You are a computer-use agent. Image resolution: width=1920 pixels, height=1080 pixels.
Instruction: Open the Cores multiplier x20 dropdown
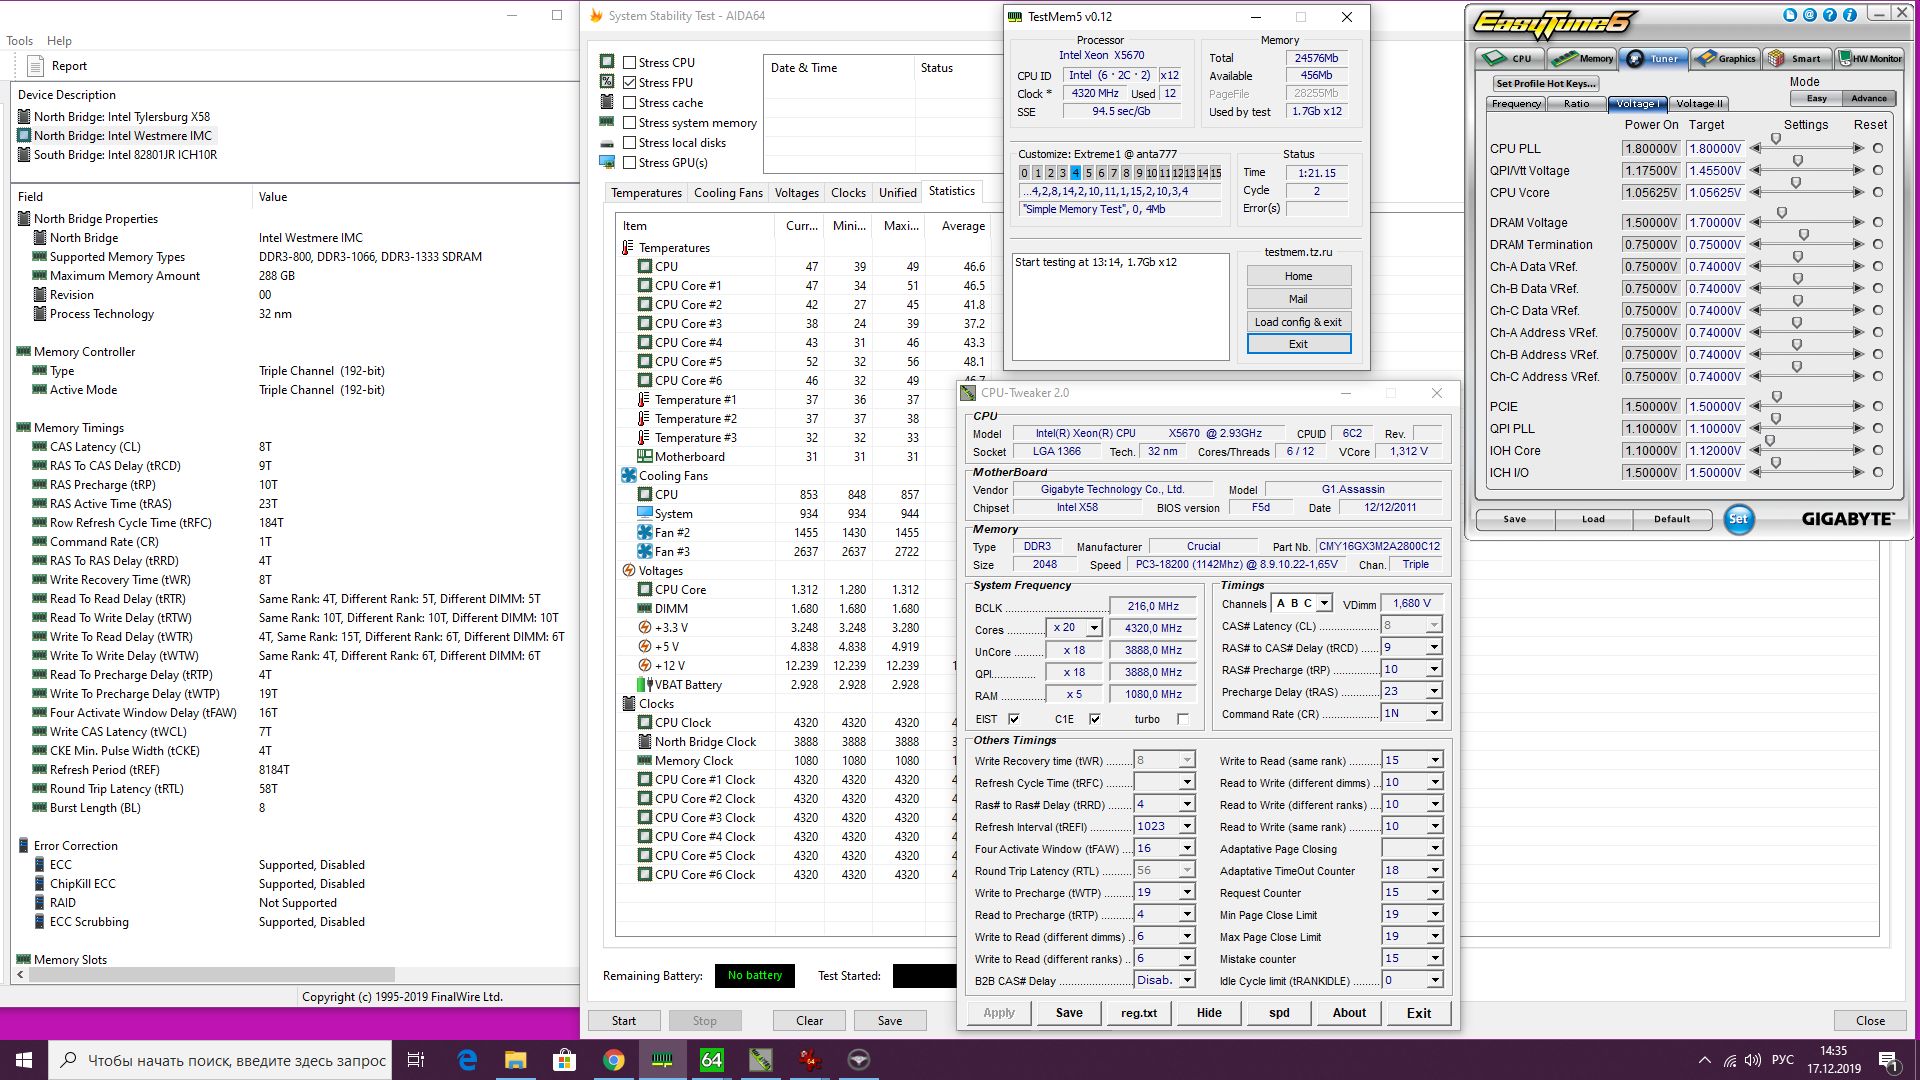click(1093, 628)
